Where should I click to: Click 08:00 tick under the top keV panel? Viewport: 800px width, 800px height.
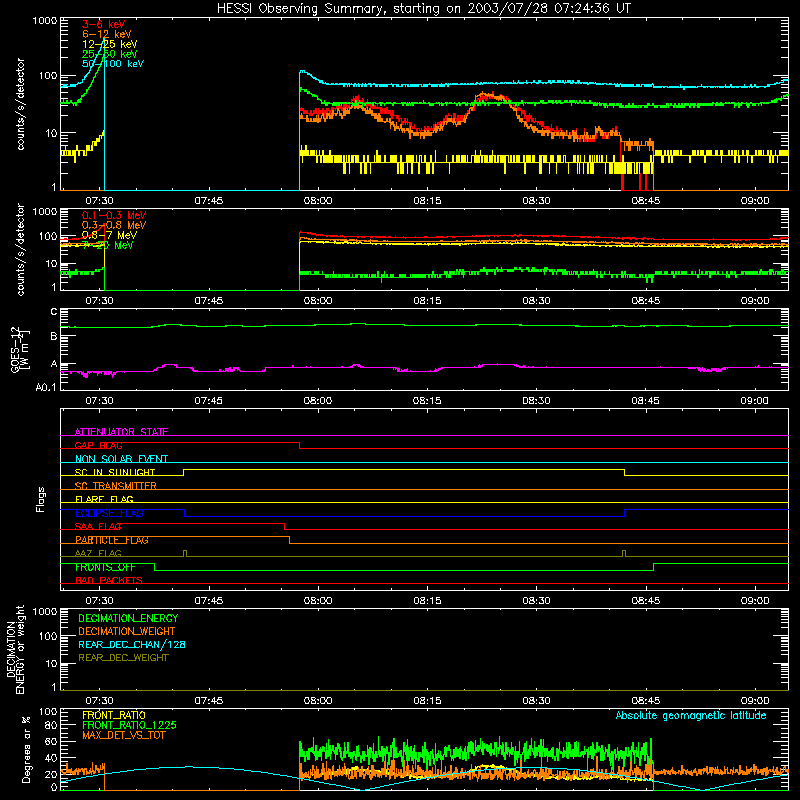pyautogui.click(x=318, y=201)
